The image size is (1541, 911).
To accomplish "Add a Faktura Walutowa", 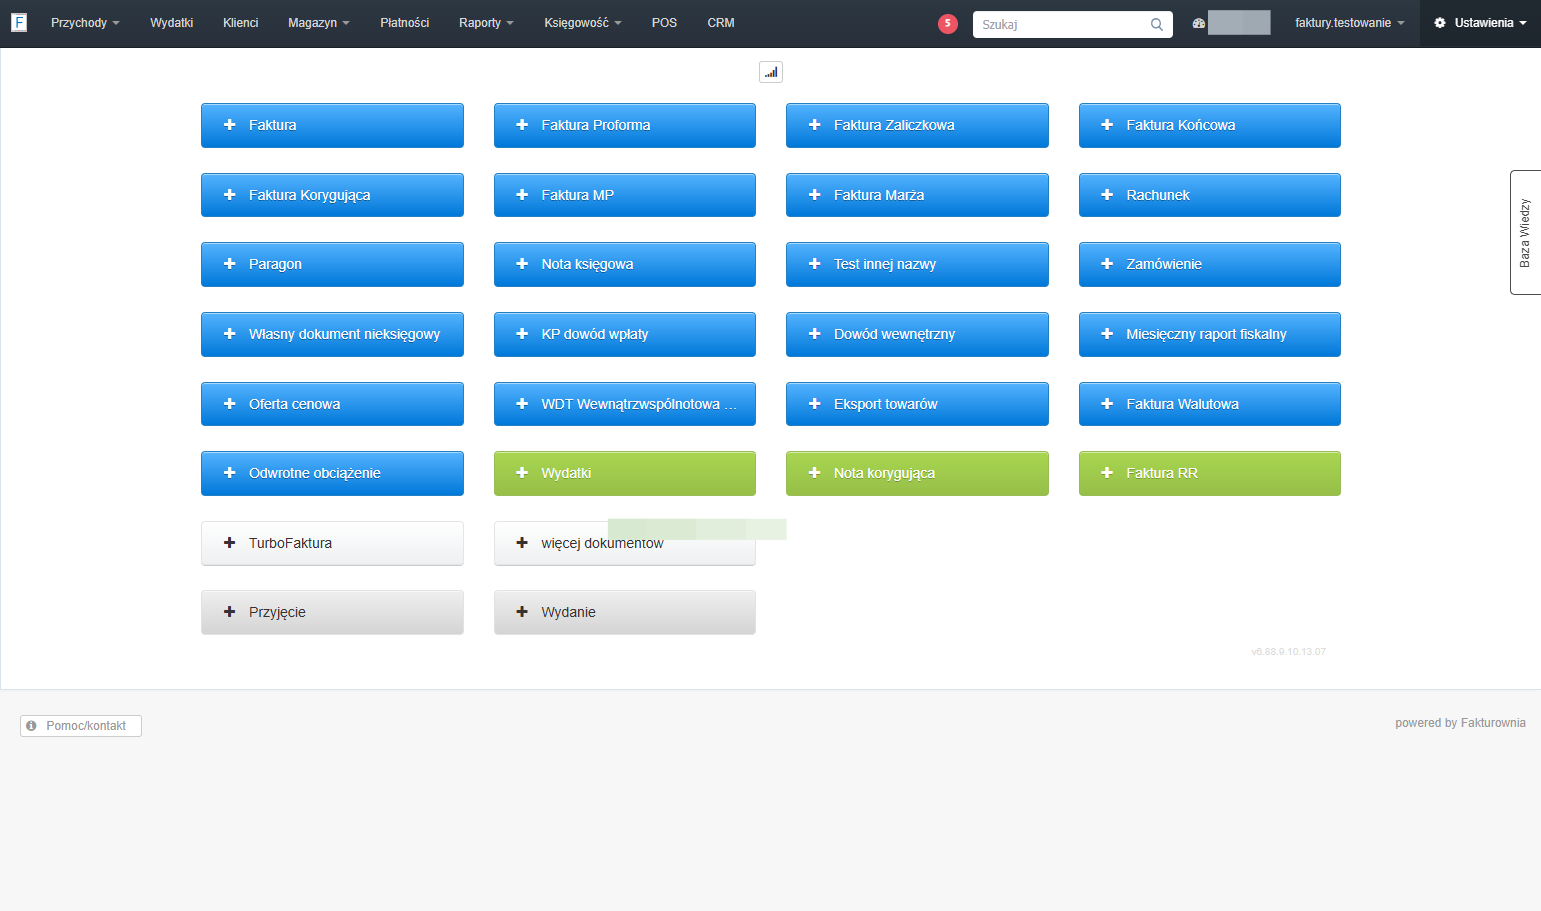I will click(1210, 404).
